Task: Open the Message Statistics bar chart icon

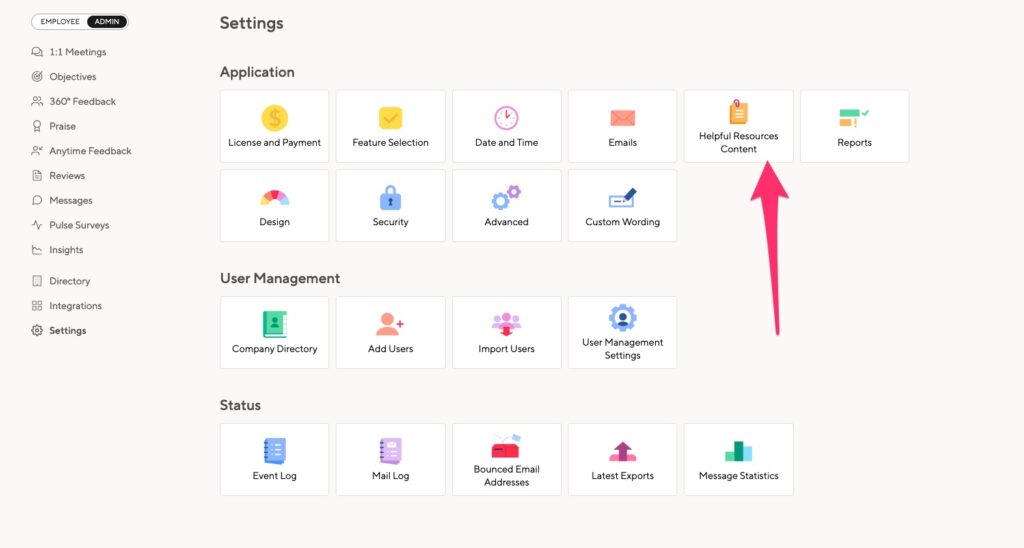Action: pyautogui.click(x=738, y=451)
